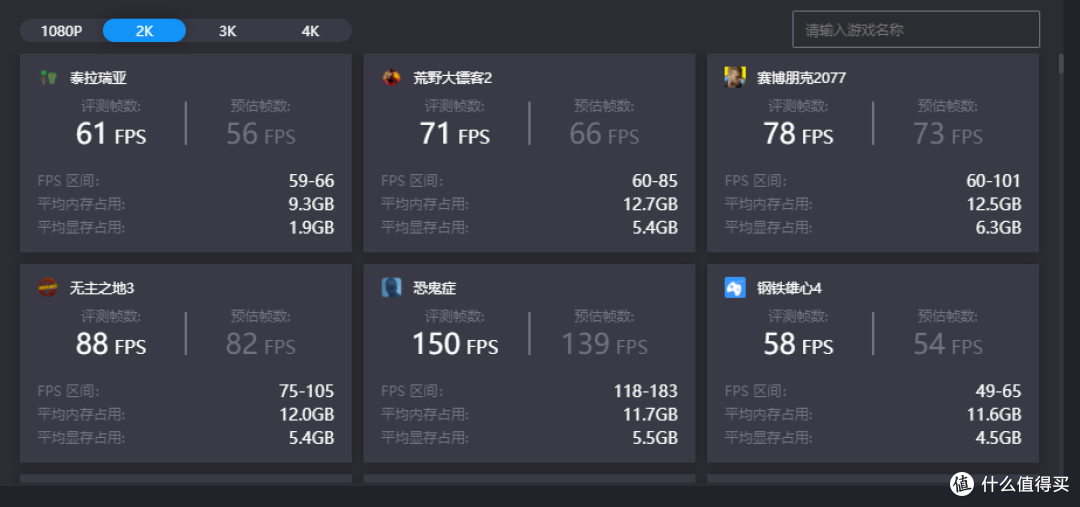Viewport: 1080px width, 507px height.
Task: Click the 无主之地3 game icon
Action: [x=48, y=287]
